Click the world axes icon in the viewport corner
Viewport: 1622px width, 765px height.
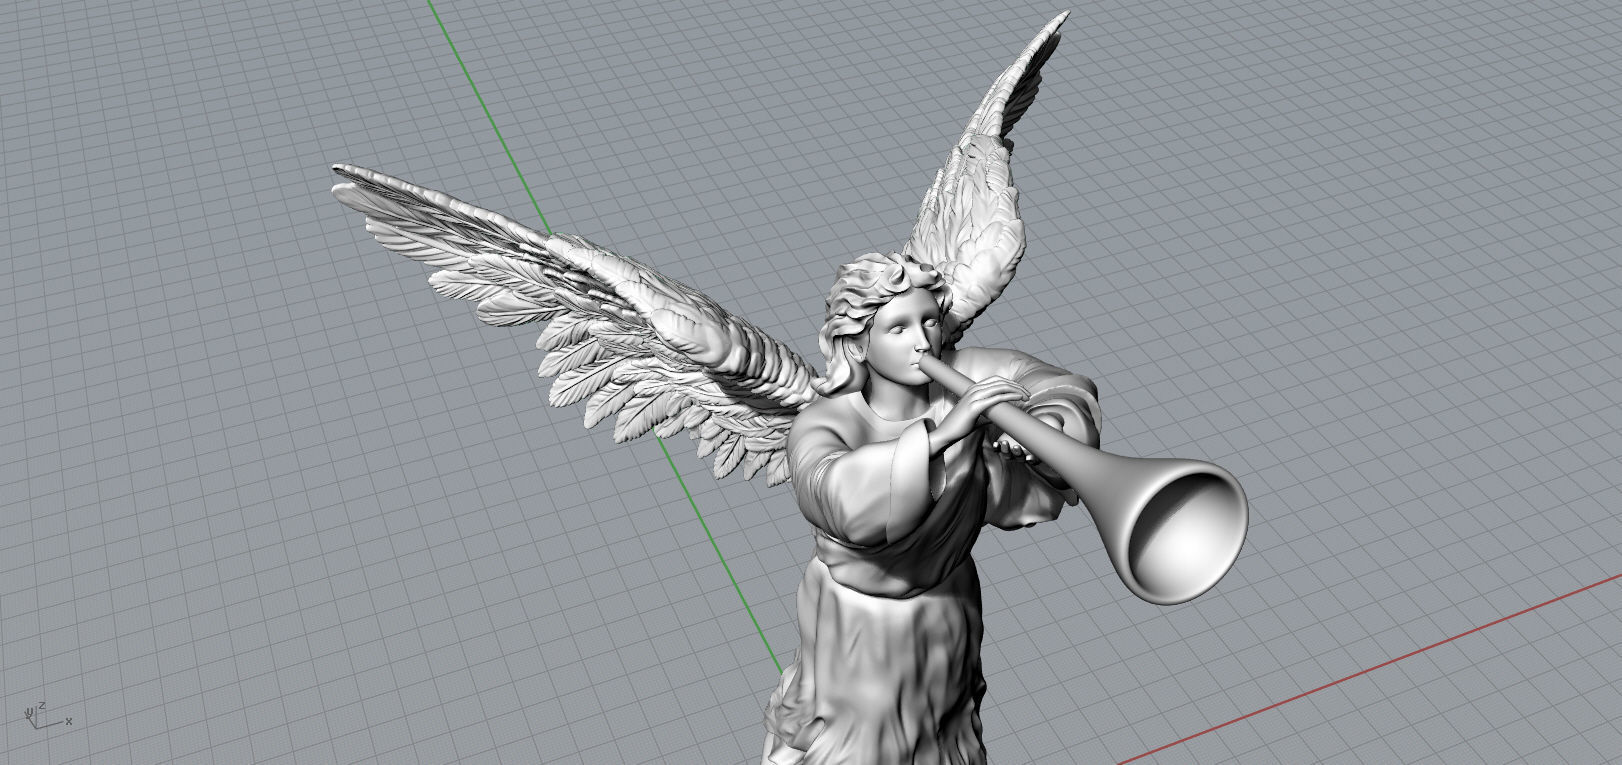47,714
